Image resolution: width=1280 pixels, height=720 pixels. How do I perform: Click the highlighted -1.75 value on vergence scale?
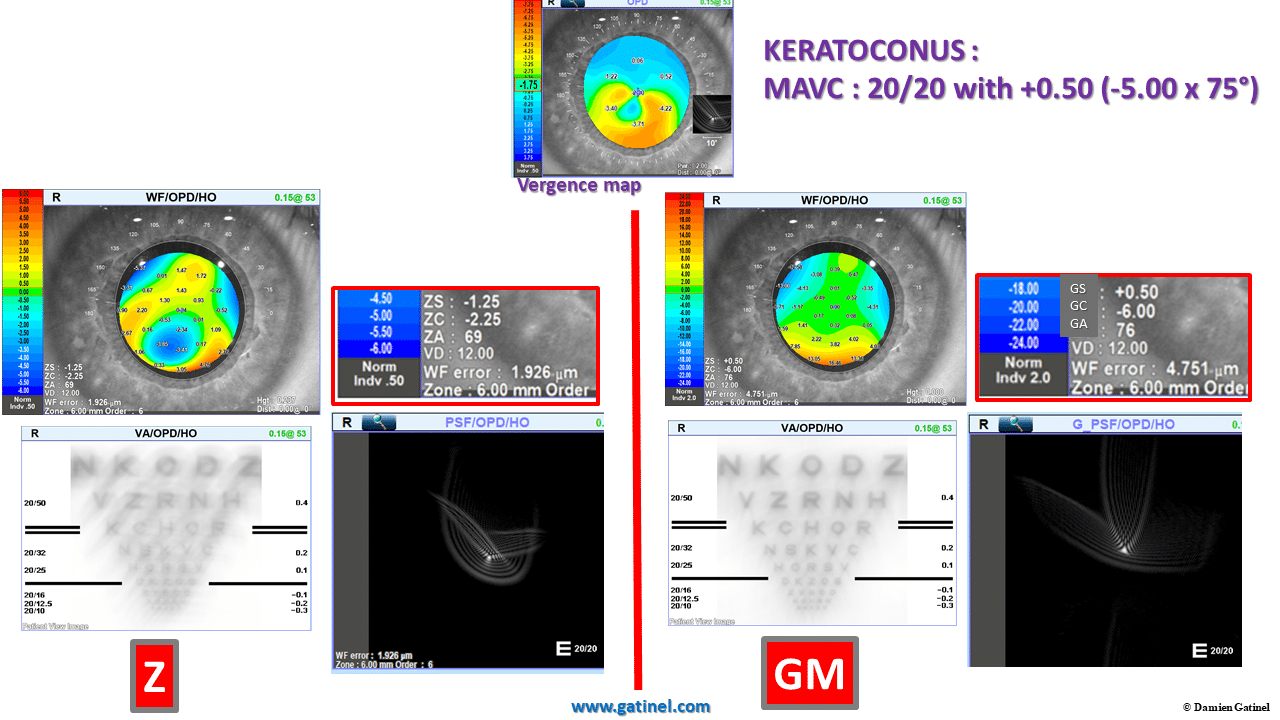pyautogui.click(x=527, y=85)
